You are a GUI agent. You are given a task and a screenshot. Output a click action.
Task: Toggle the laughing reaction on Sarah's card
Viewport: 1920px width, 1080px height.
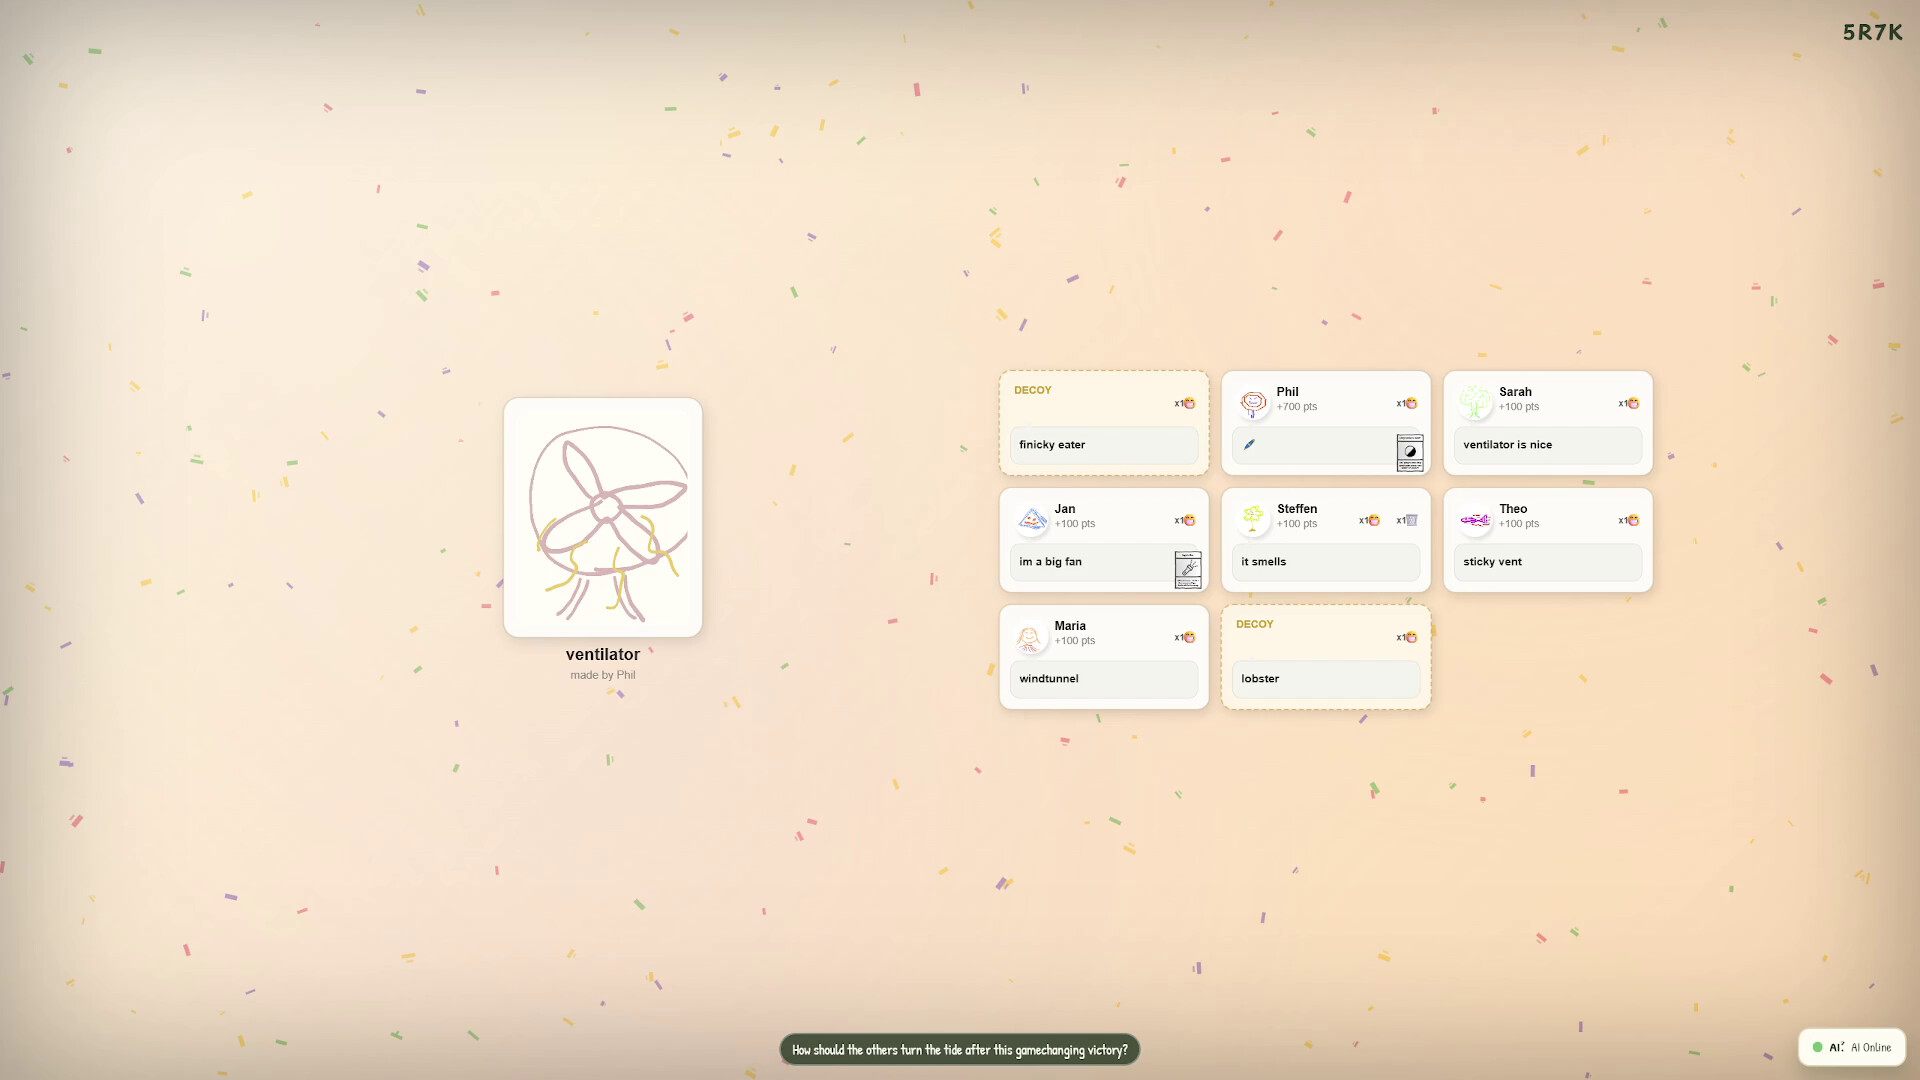coord(1631,404)
